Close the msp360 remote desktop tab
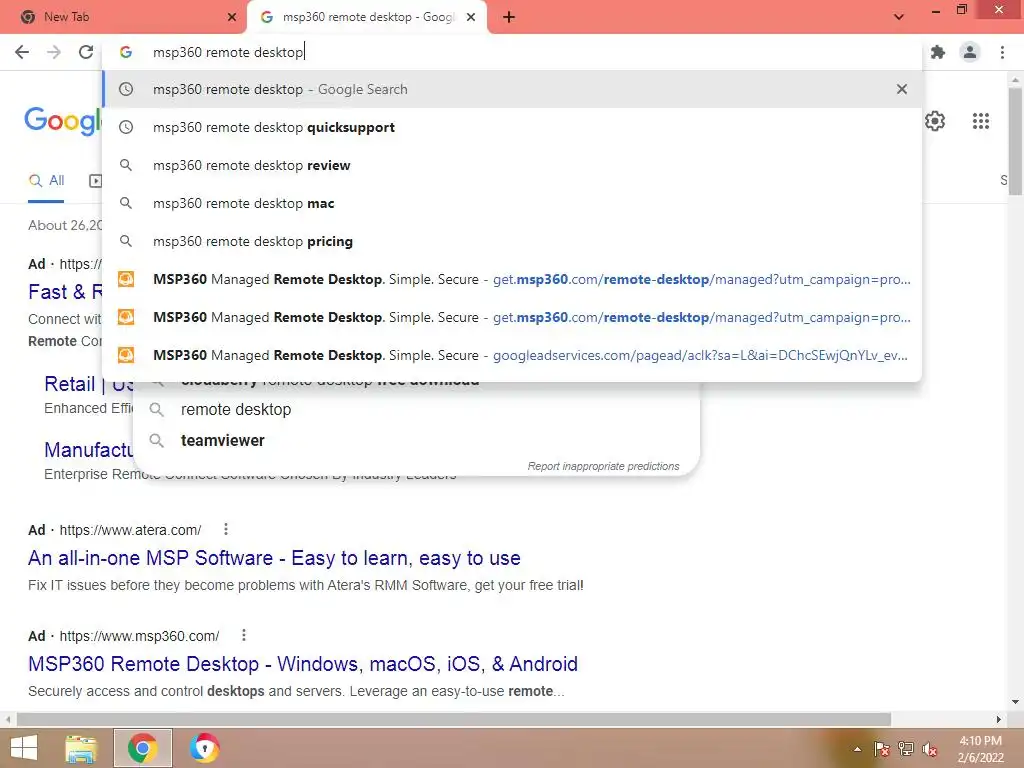Image resolution: width=1024 pixels, height=768 pixels. [471, 17]
